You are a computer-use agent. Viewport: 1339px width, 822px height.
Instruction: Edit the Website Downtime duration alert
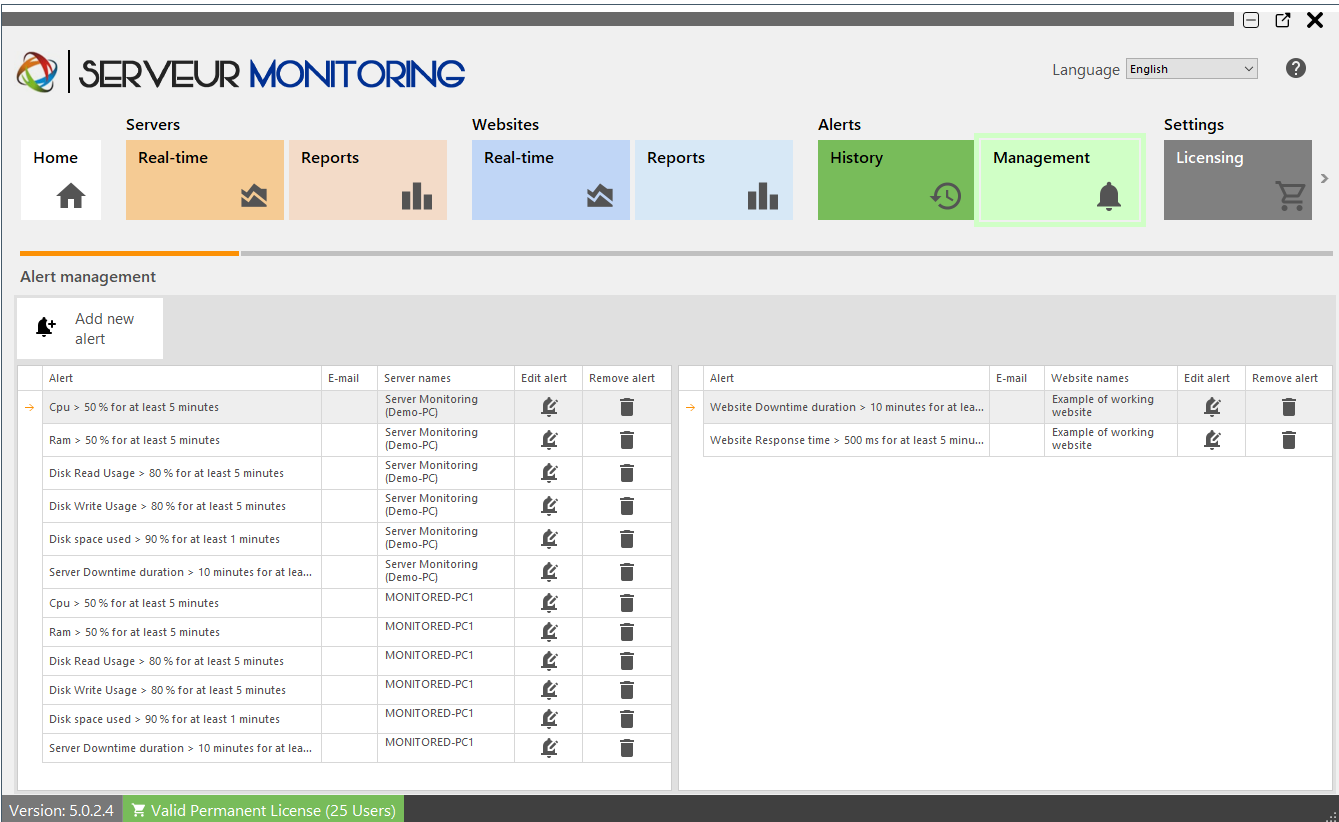(x=1212, y=407)
